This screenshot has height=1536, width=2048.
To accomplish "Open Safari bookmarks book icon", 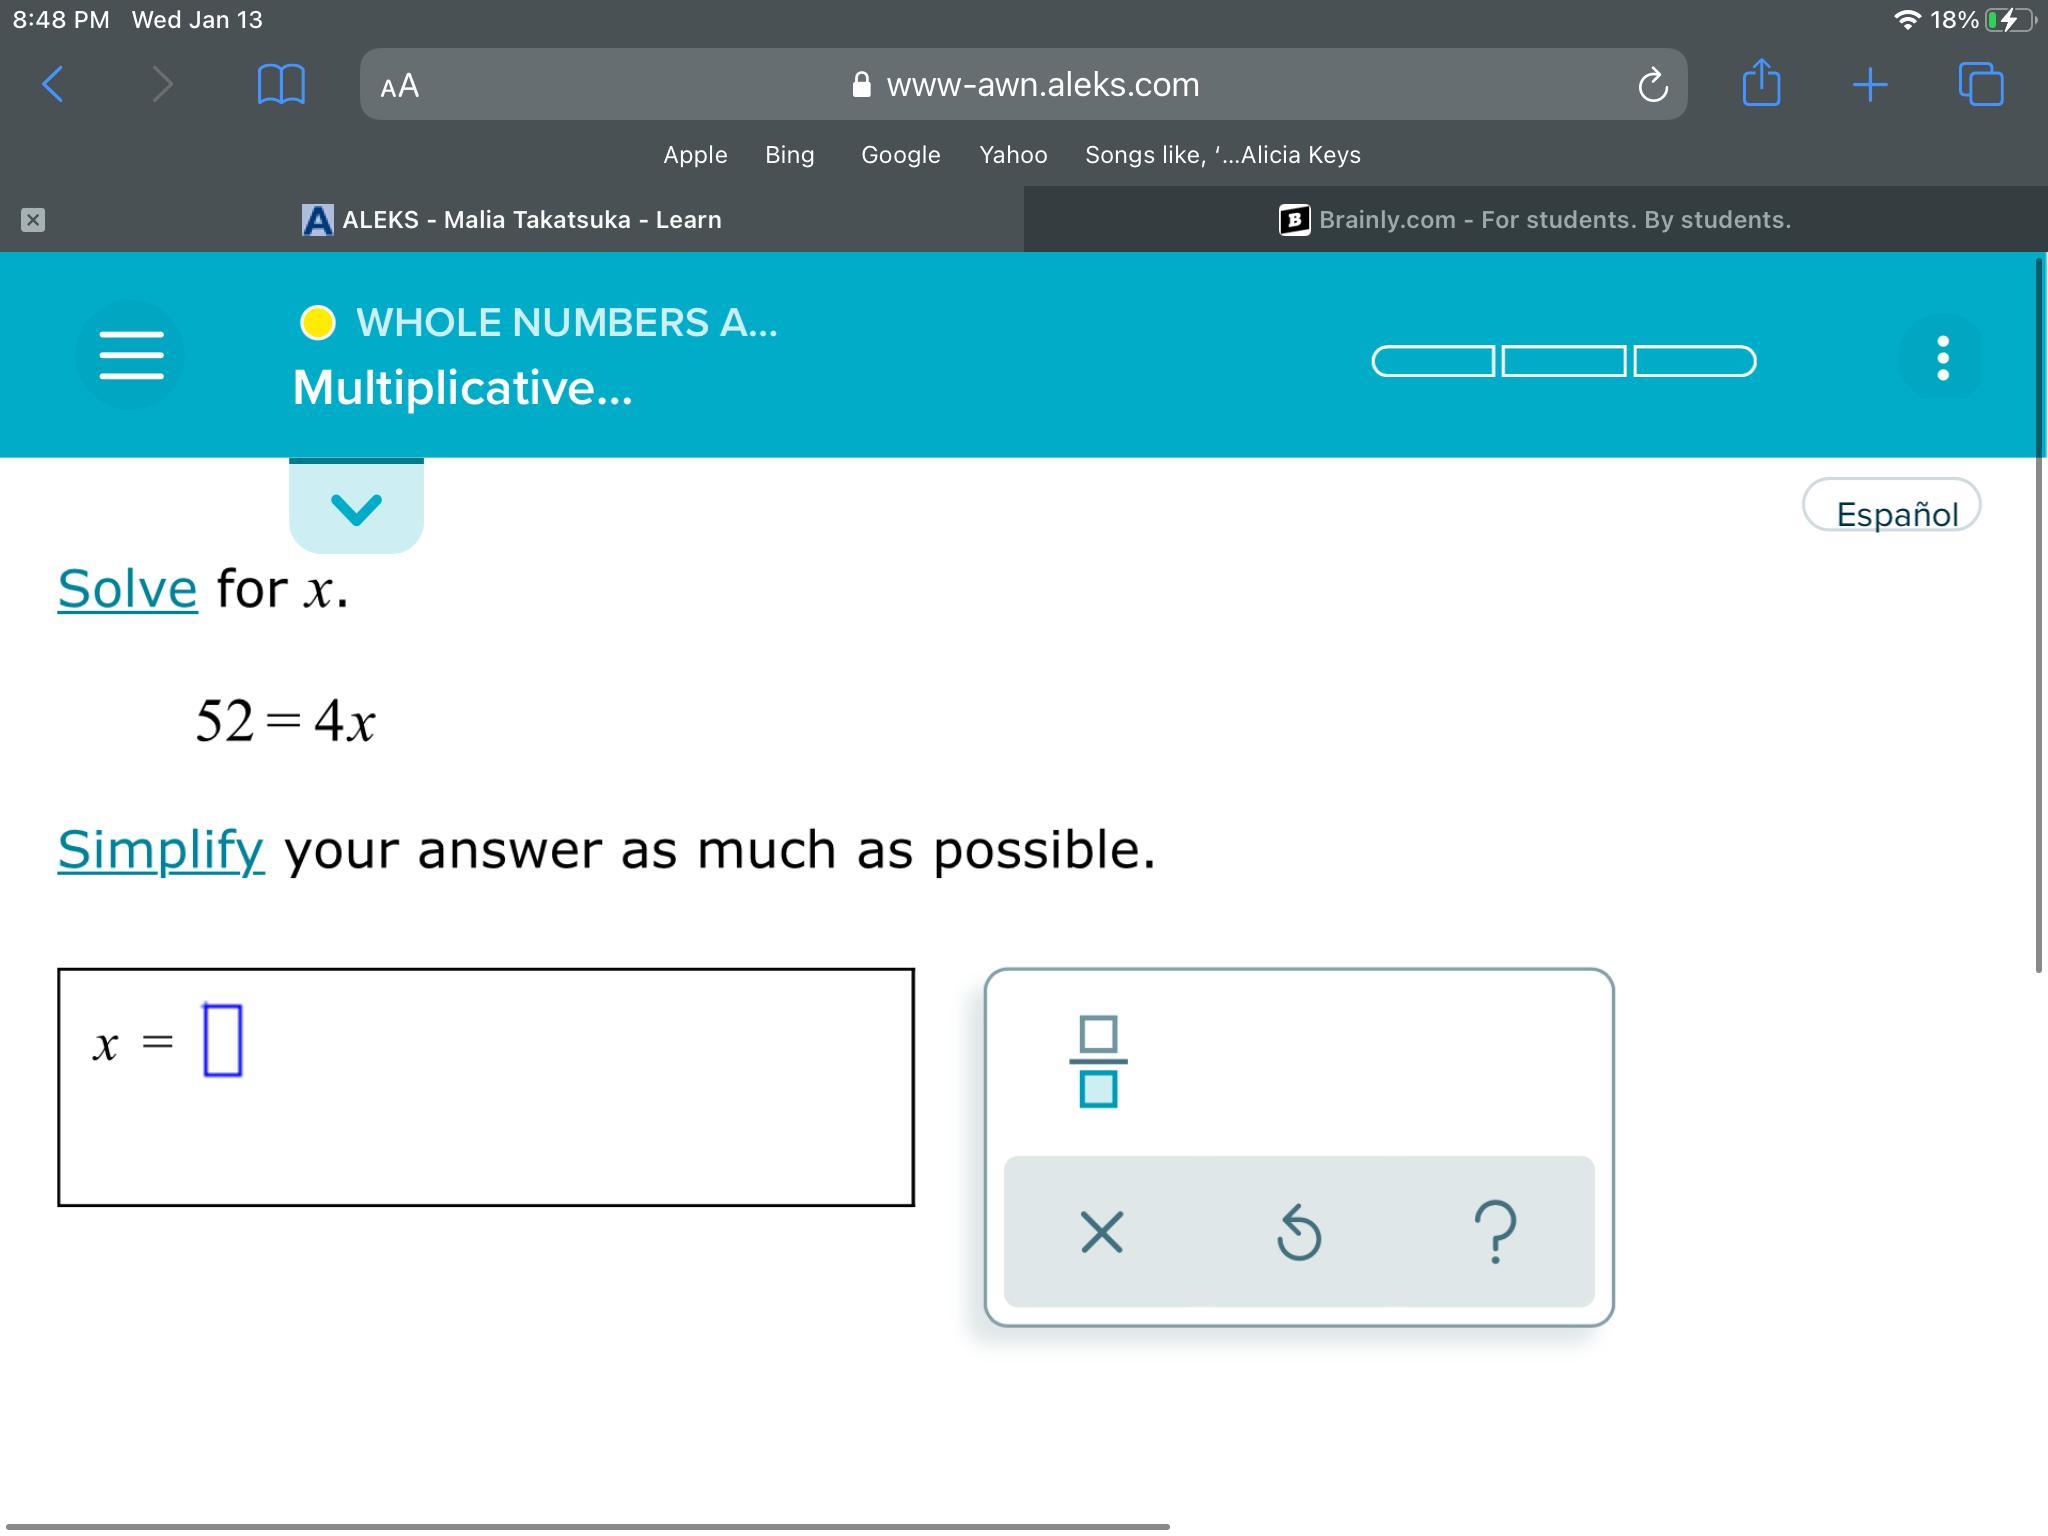I will tap(281, 84).
